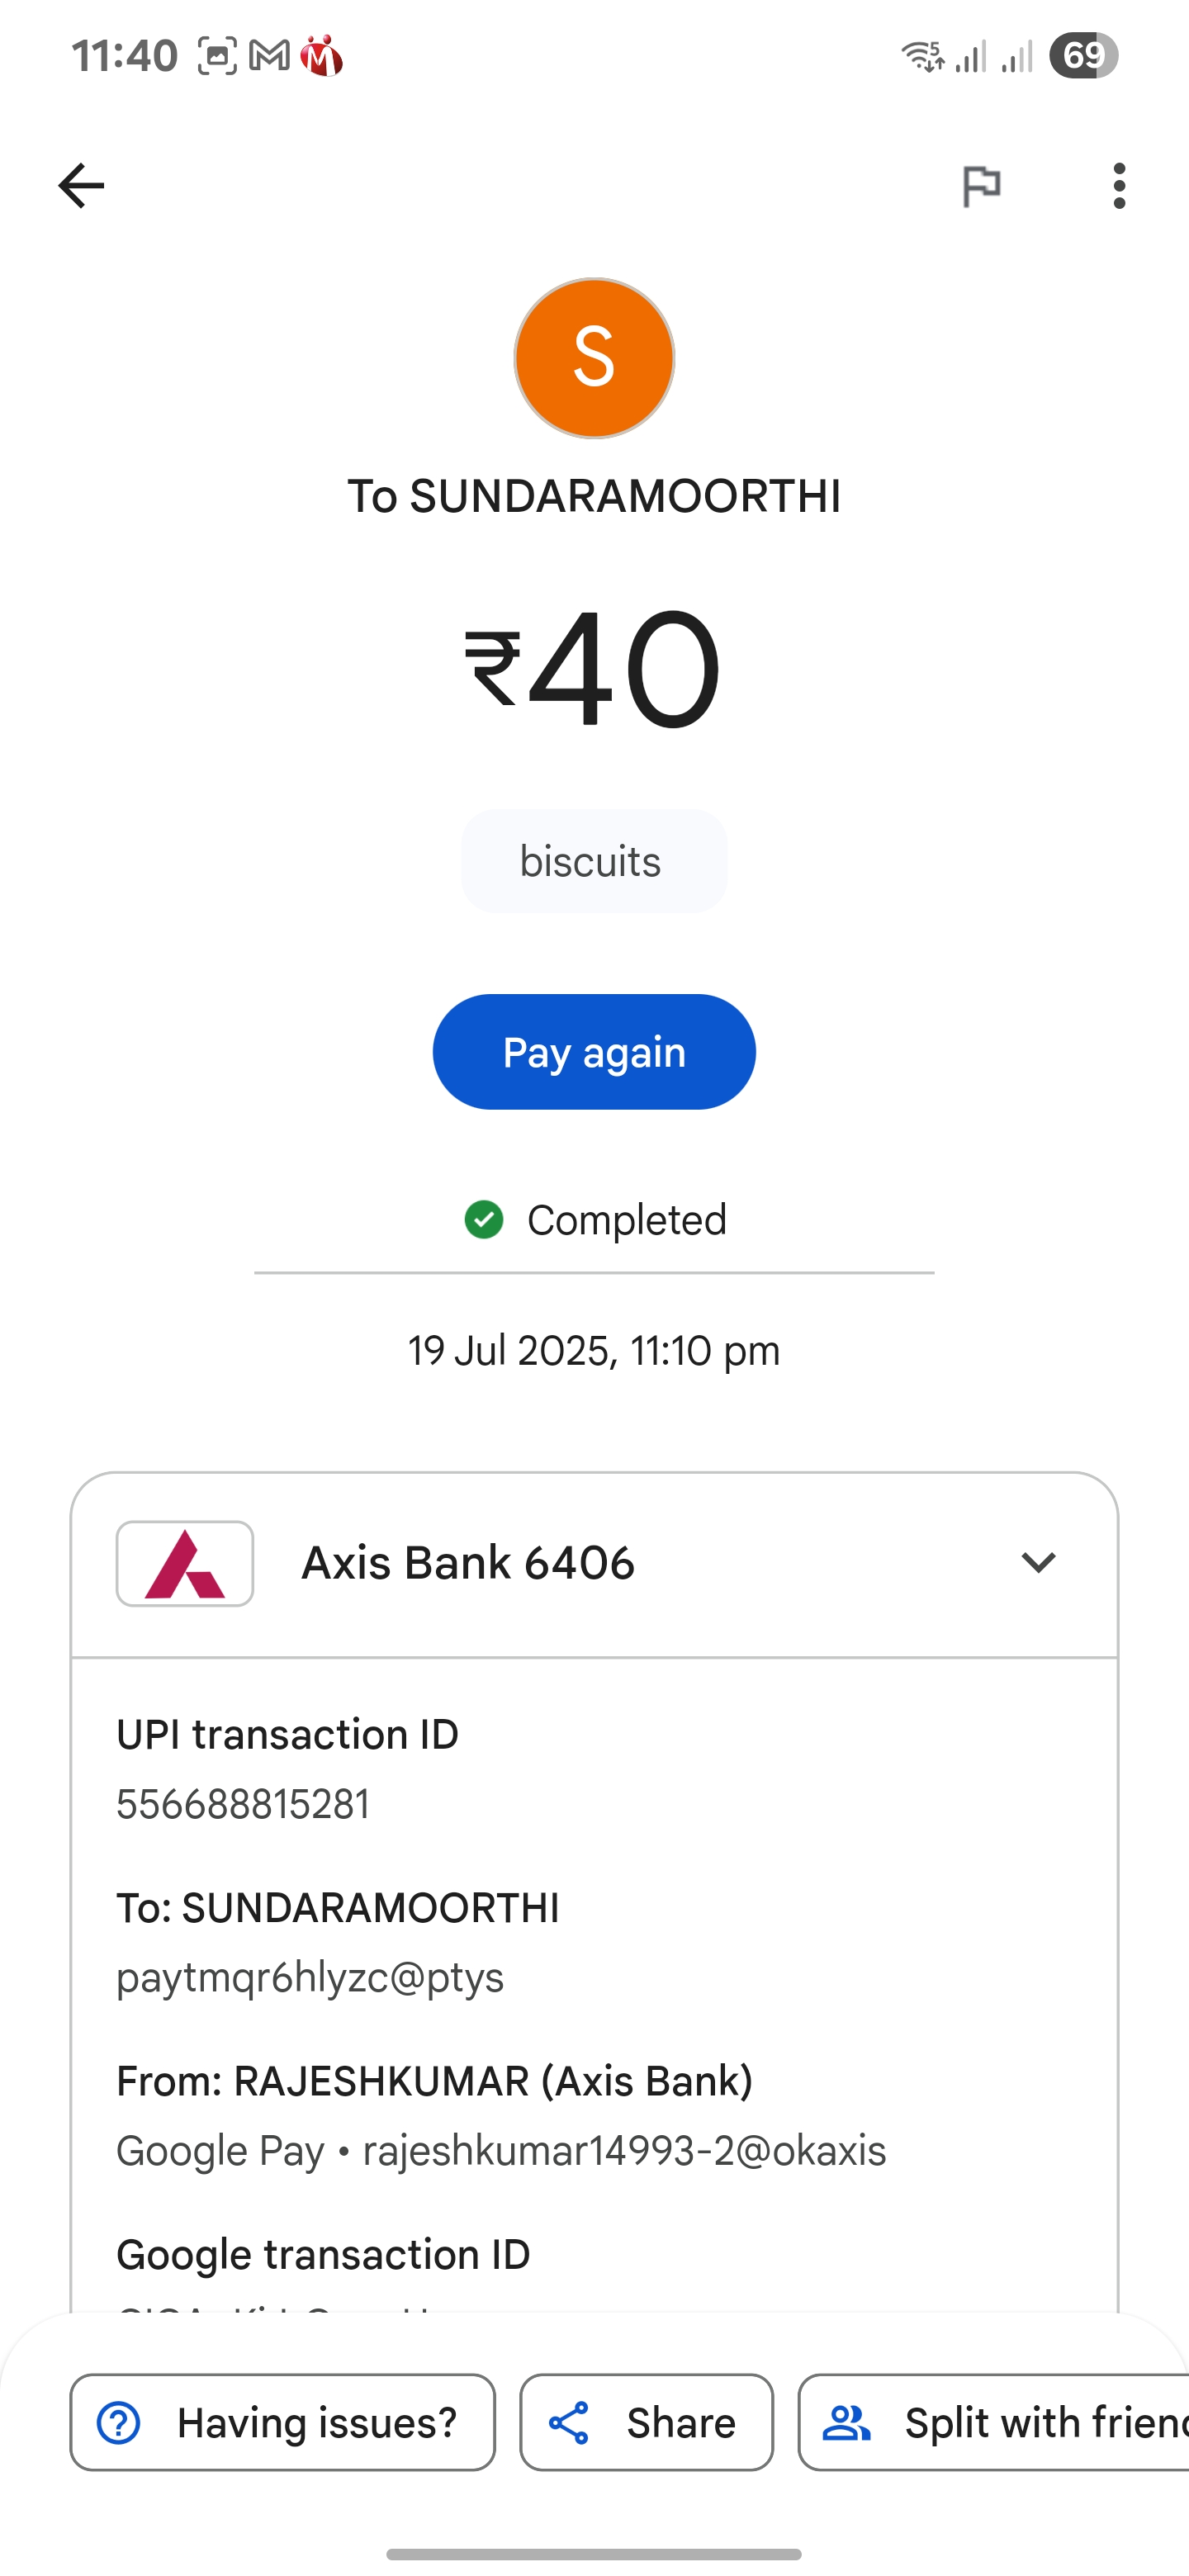Click the Share button
The image size is (1189, 2576).
647,2423
